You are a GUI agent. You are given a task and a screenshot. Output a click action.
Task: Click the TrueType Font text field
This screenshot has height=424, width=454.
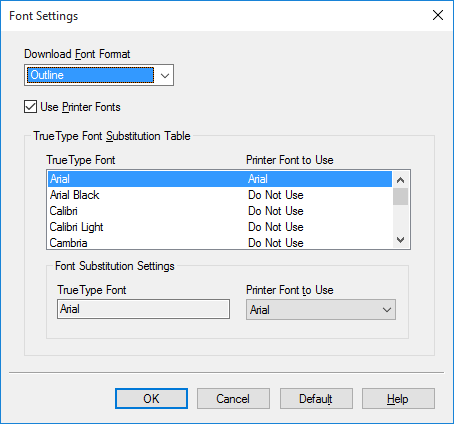tap(143, 309)
